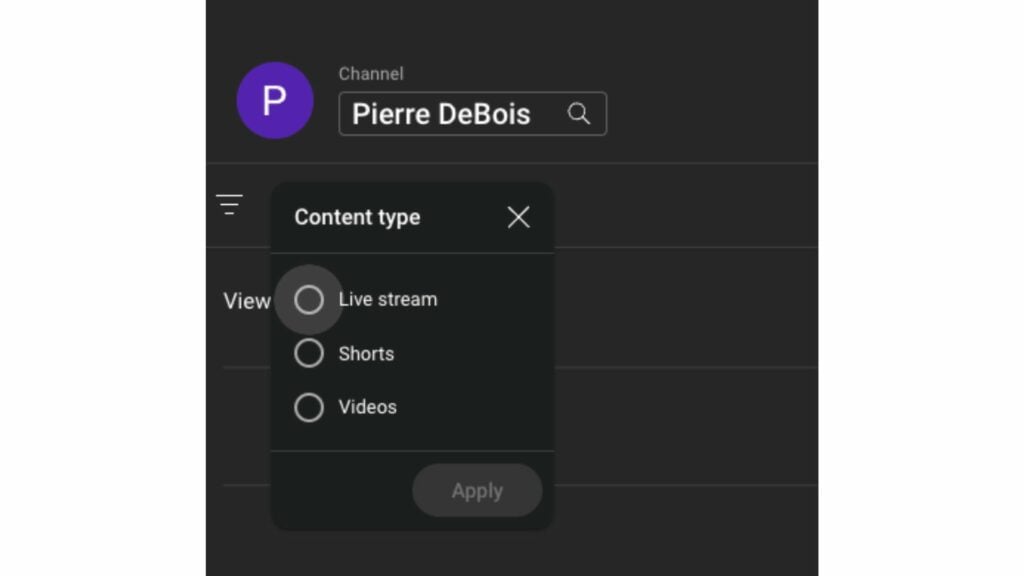Confirm the filter selection with Apply

pos(477,490)
